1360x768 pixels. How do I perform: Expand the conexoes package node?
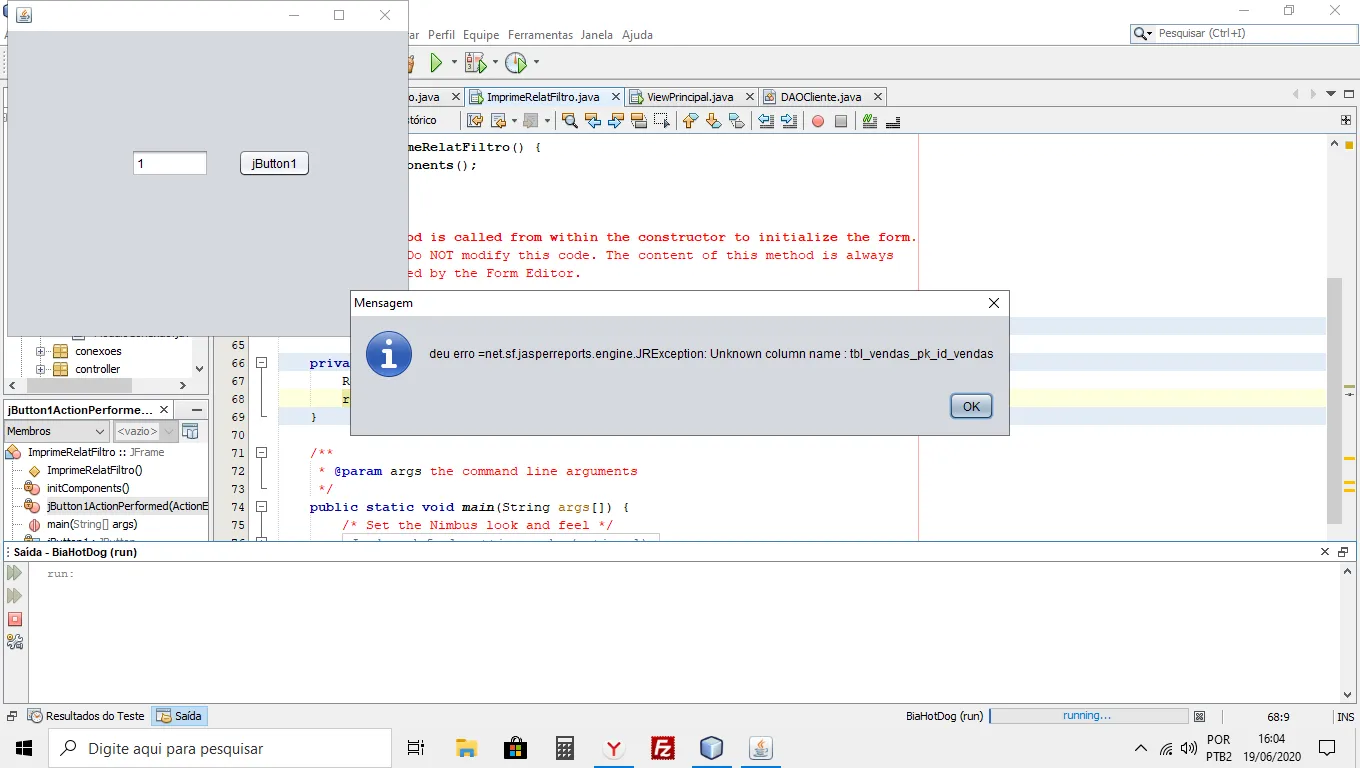(41, 351)
